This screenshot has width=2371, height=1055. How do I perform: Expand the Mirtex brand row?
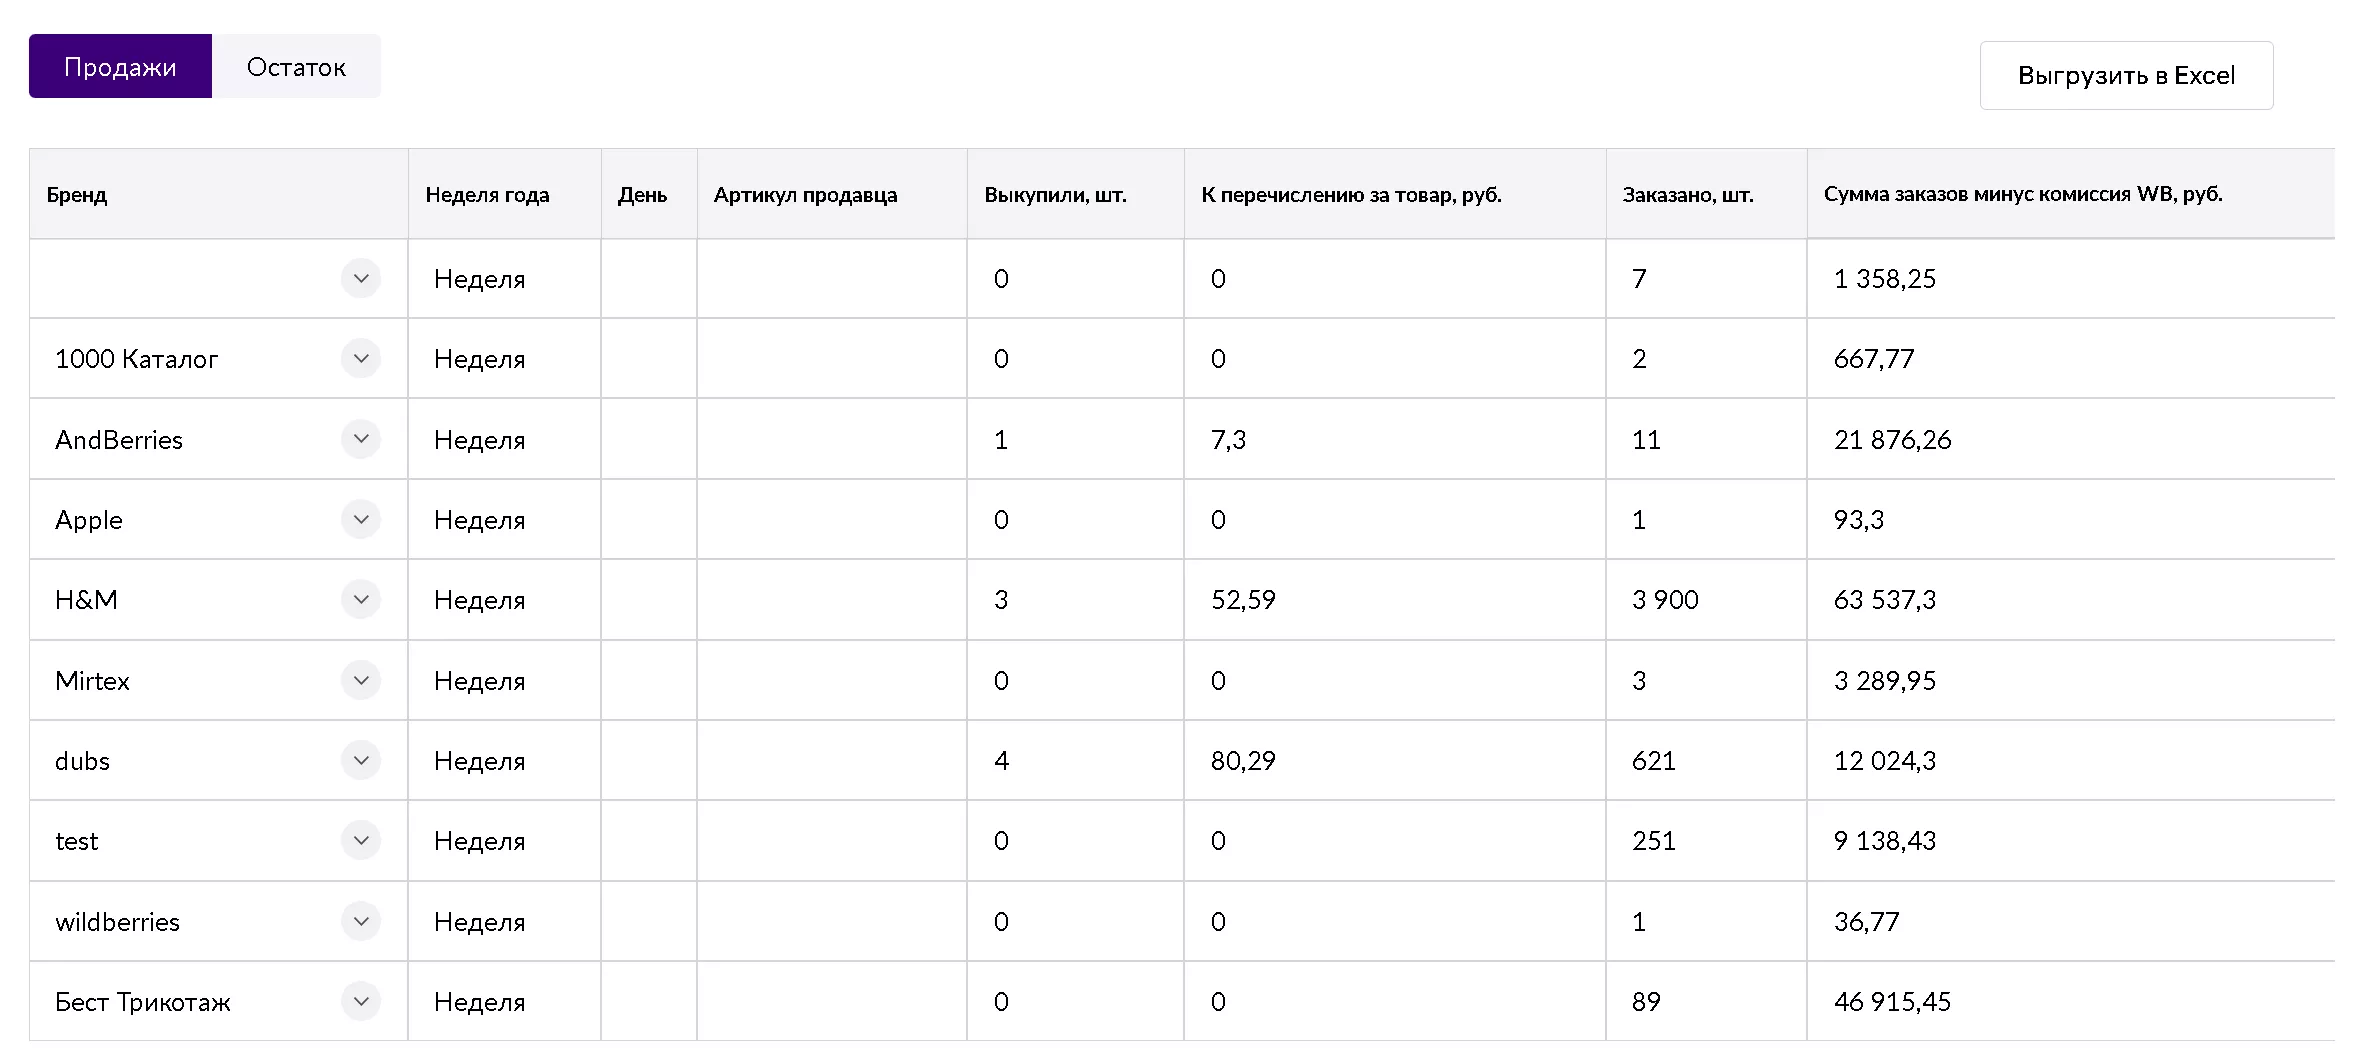[361, 680]
